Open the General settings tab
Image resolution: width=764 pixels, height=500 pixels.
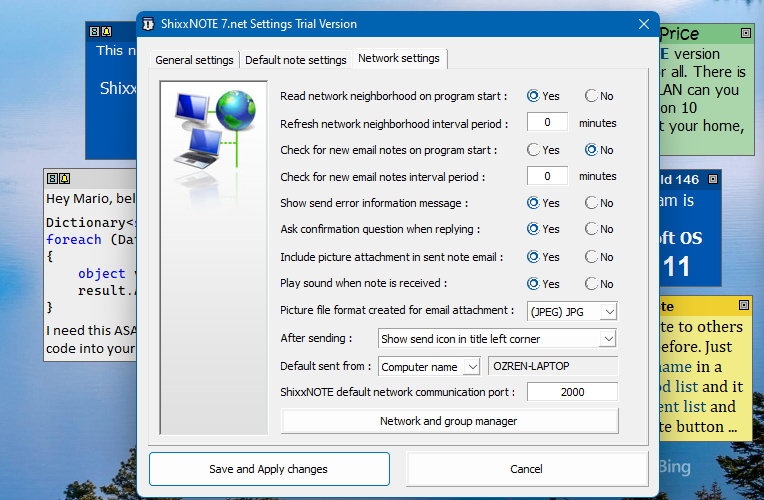click(x=194, y=60)
